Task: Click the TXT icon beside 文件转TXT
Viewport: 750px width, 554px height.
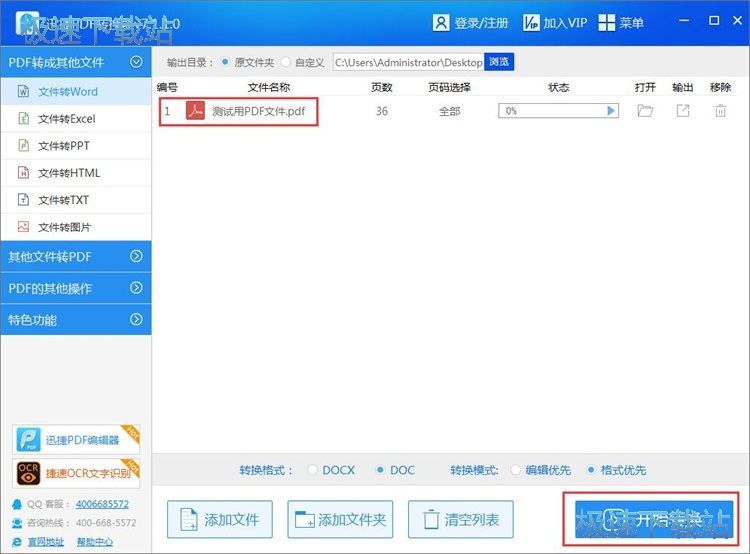Action: [x=23, y=199]
